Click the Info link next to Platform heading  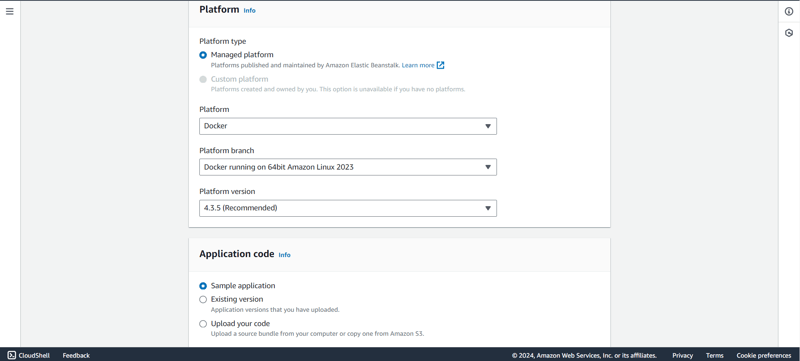[249, 10]
